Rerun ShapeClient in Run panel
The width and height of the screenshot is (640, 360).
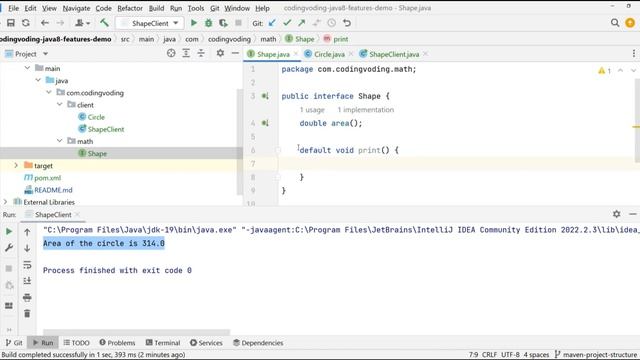(x=9, y=231)
